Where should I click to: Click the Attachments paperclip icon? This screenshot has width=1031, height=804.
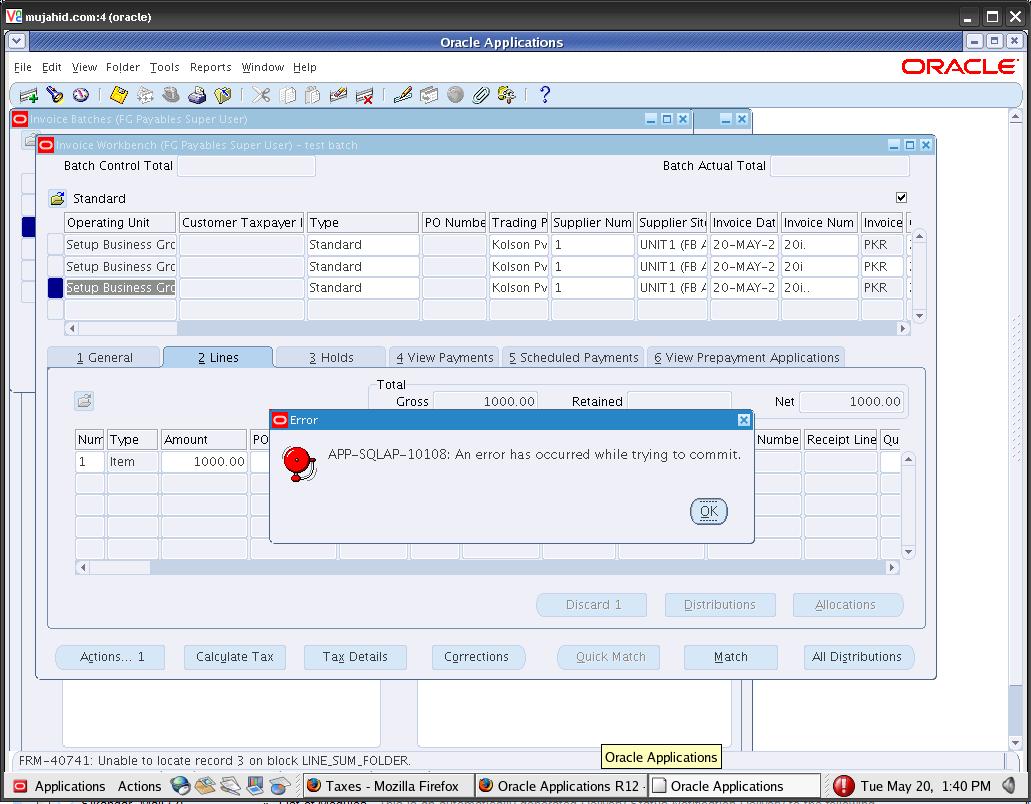point(481,95)
